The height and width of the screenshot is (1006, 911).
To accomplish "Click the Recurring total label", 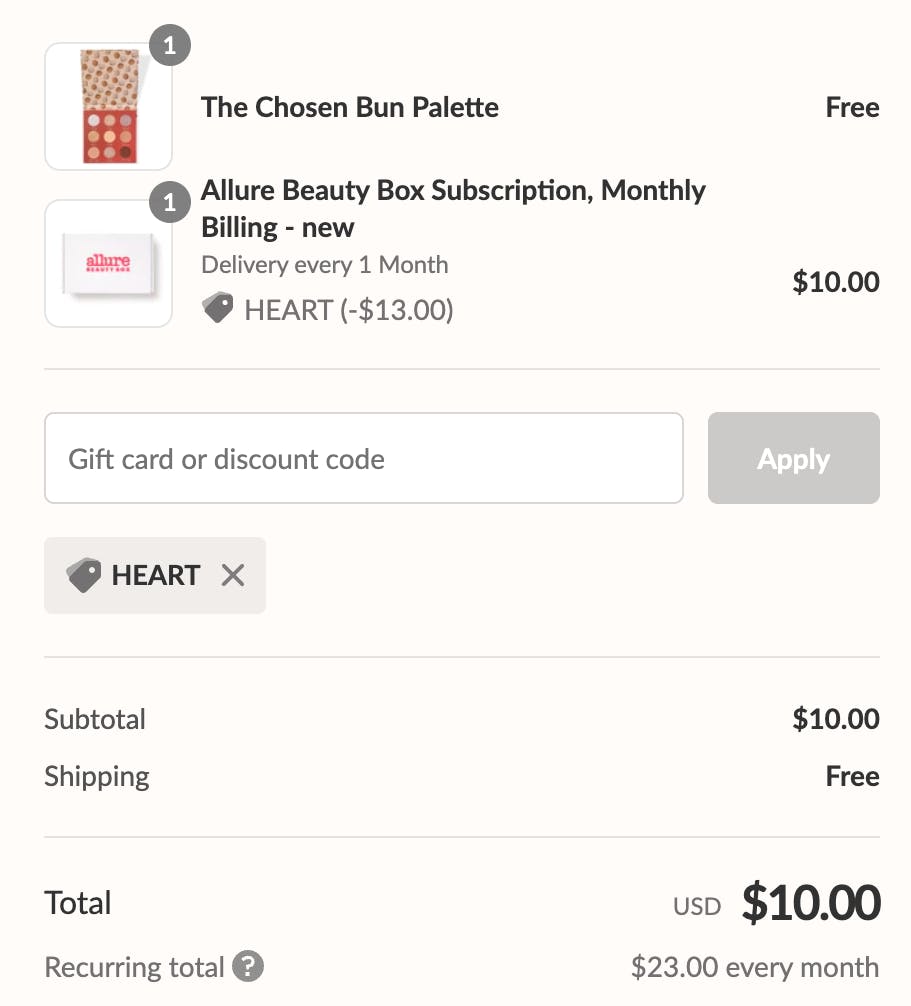I will (134, 967).
